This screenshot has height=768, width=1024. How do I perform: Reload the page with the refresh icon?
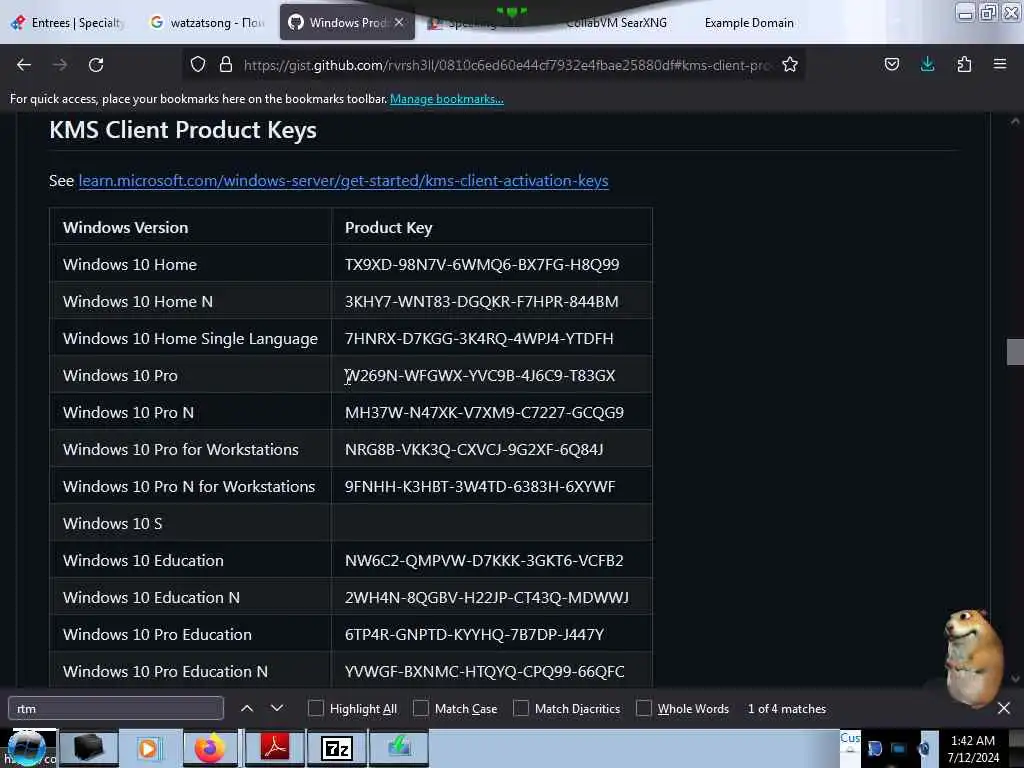tap(96, 65)
